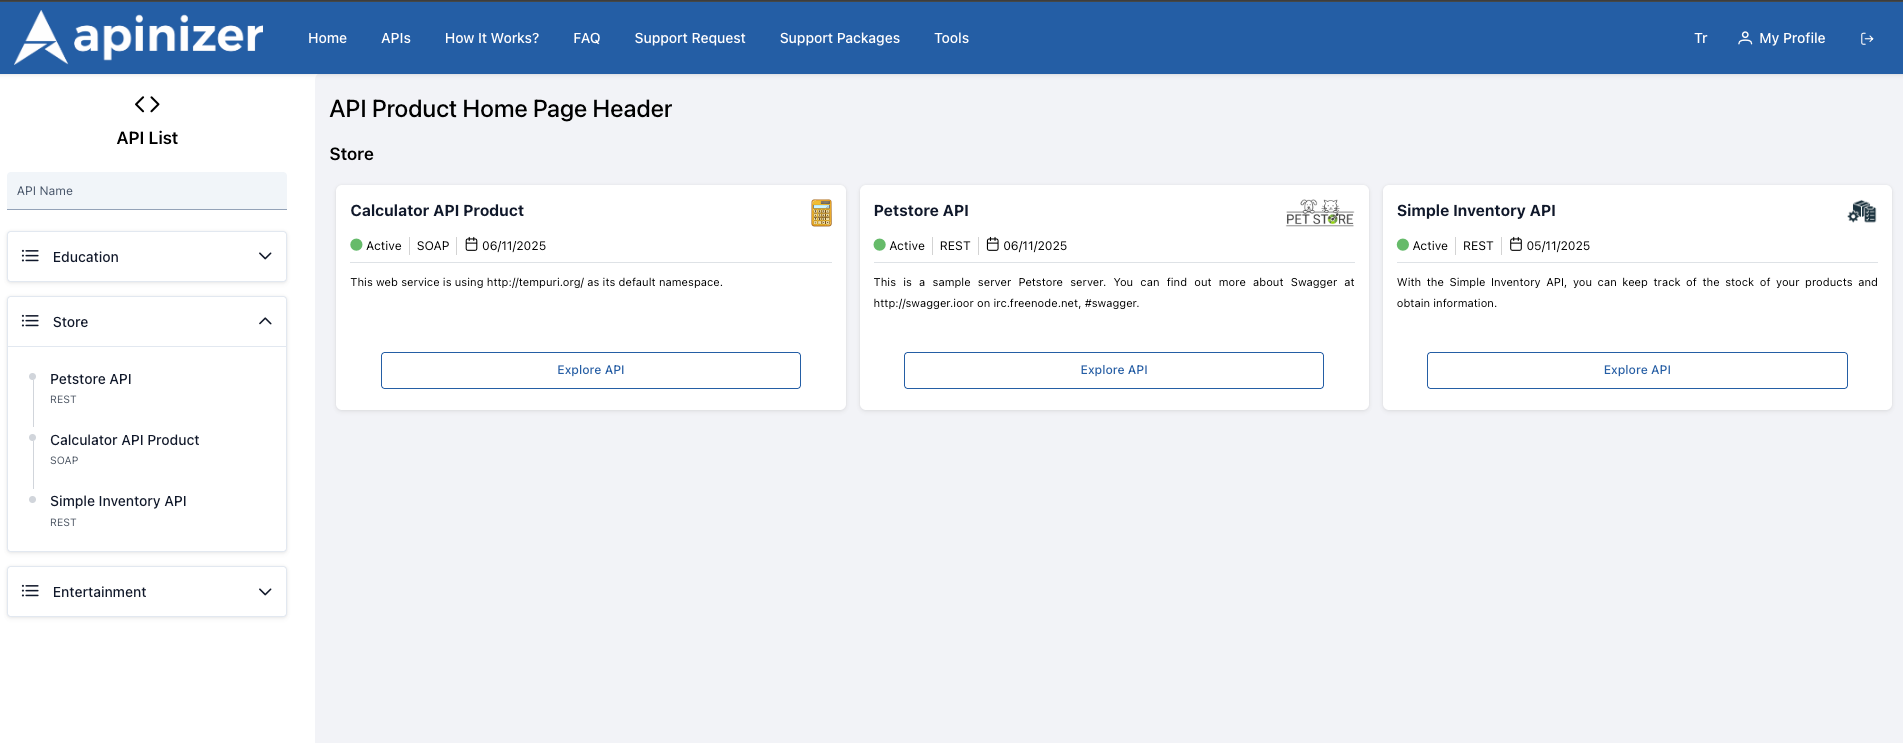Select Simple Inventory API in sidebar
1903x743 pixels.
tap(118, 501)
